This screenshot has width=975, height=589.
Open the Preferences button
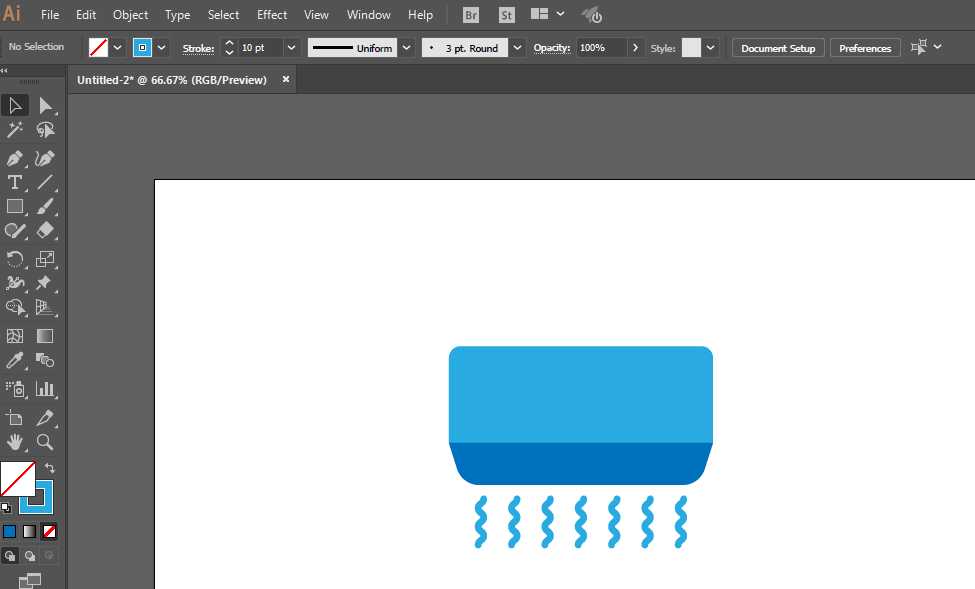click(x=865, y=48)
